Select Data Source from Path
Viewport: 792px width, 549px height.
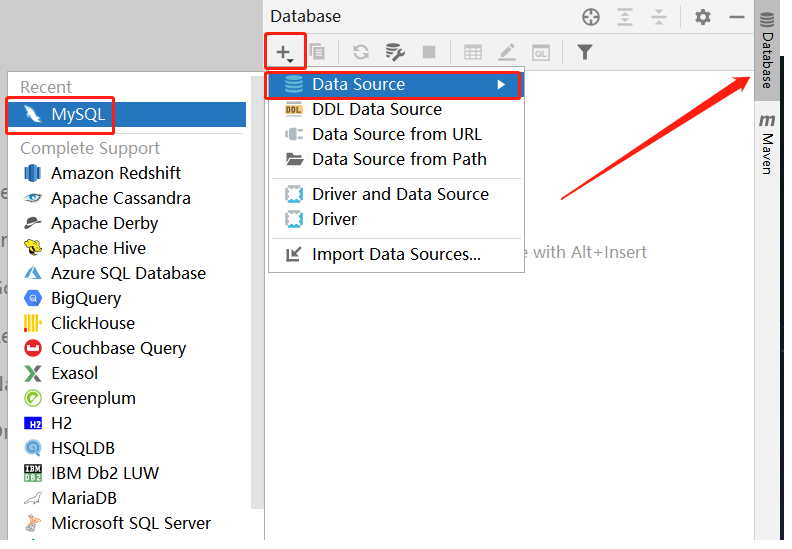coord(397,160)
